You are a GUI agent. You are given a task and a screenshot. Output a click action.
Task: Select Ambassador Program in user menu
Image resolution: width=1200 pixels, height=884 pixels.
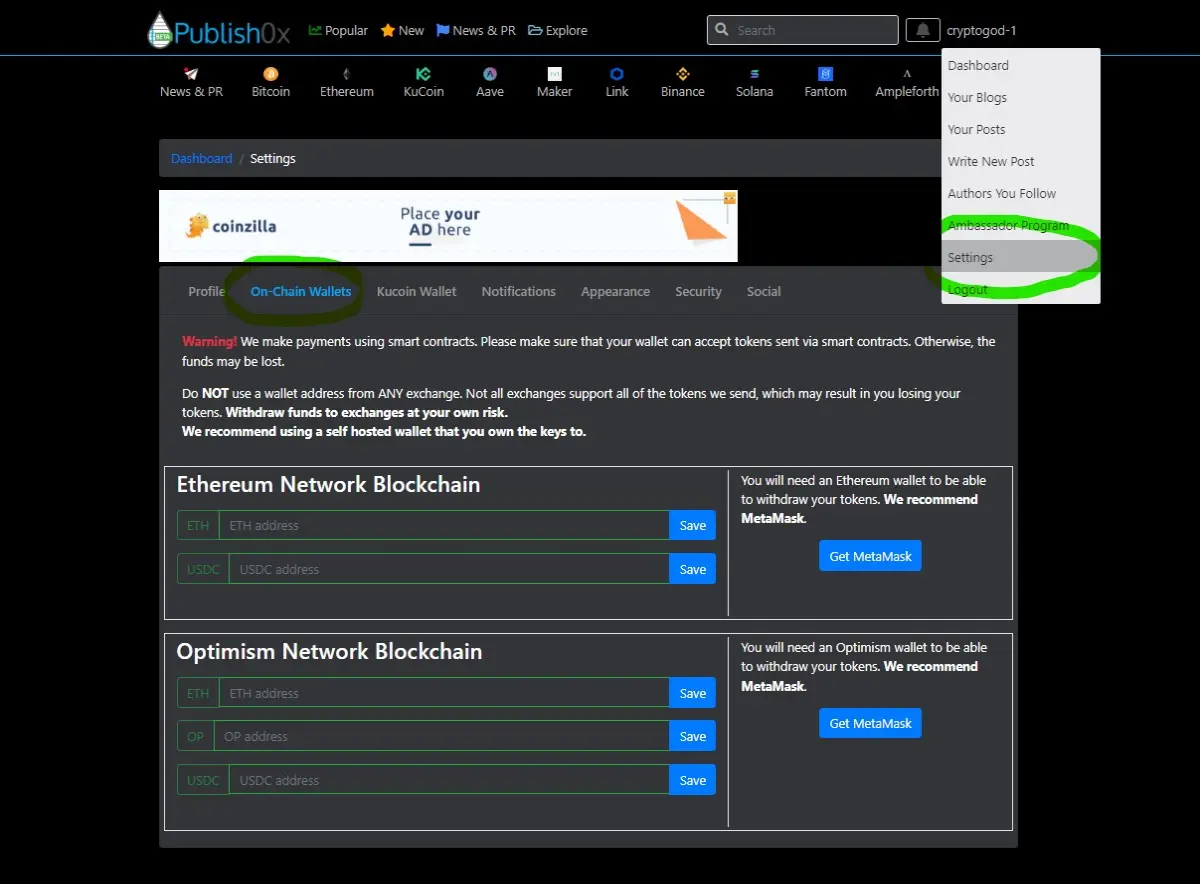(x=1020, y=225)
